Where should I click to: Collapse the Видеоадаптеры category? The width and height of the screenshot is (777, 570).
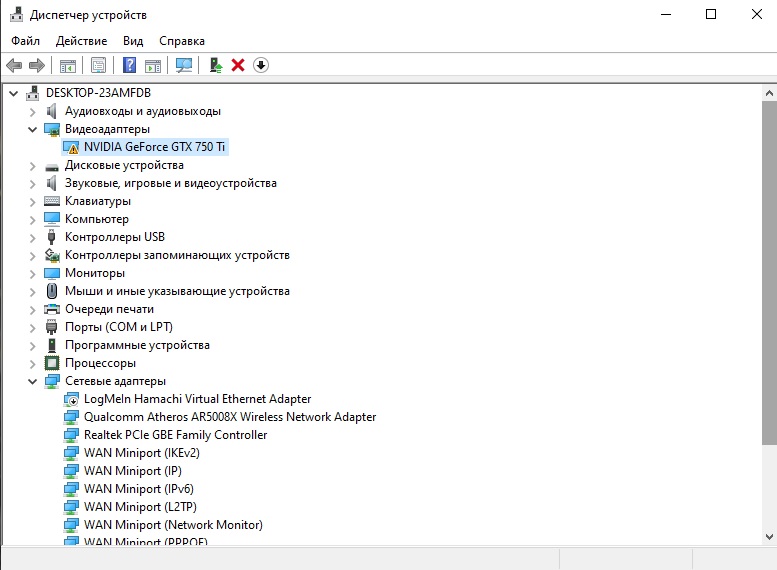point(33,129)
